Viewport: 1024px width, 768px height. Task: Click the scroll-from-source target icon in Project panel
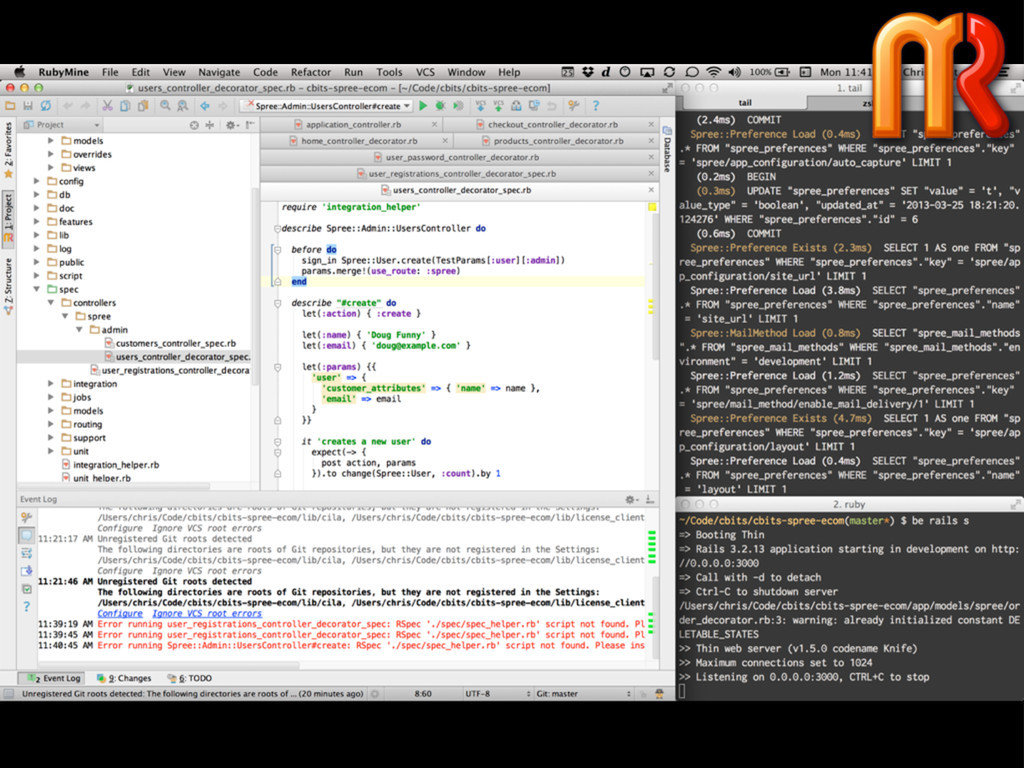pos(194,125)
